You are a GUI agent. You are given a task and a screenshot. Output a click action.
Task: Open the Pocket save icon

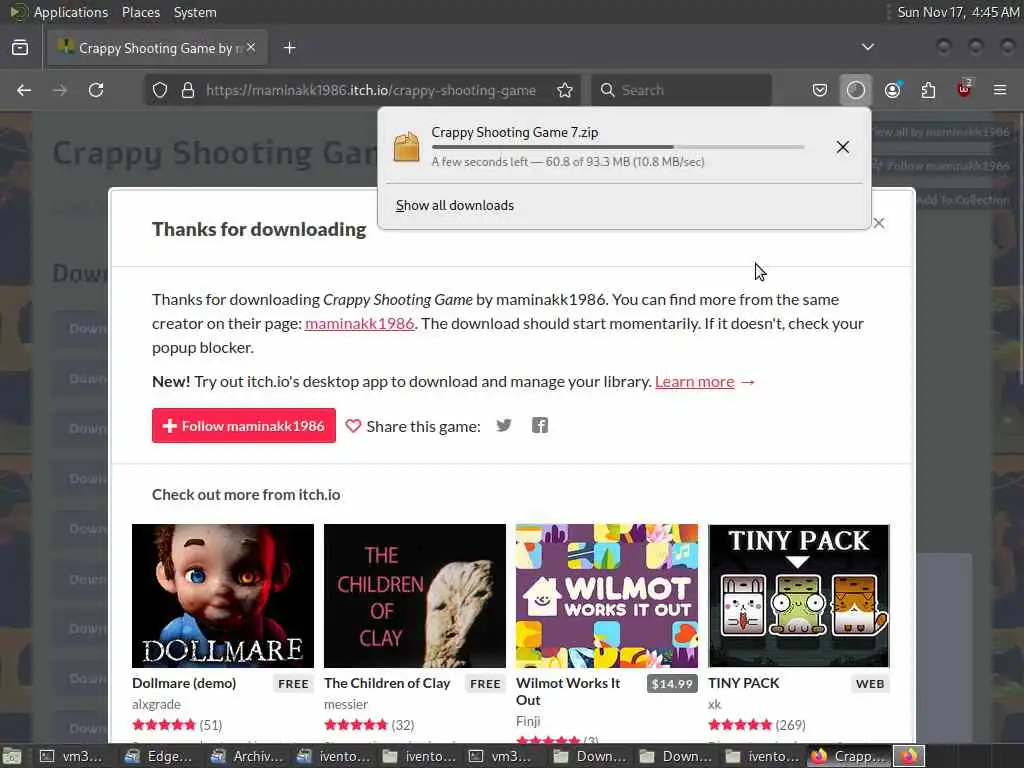[x=820, y=90]
